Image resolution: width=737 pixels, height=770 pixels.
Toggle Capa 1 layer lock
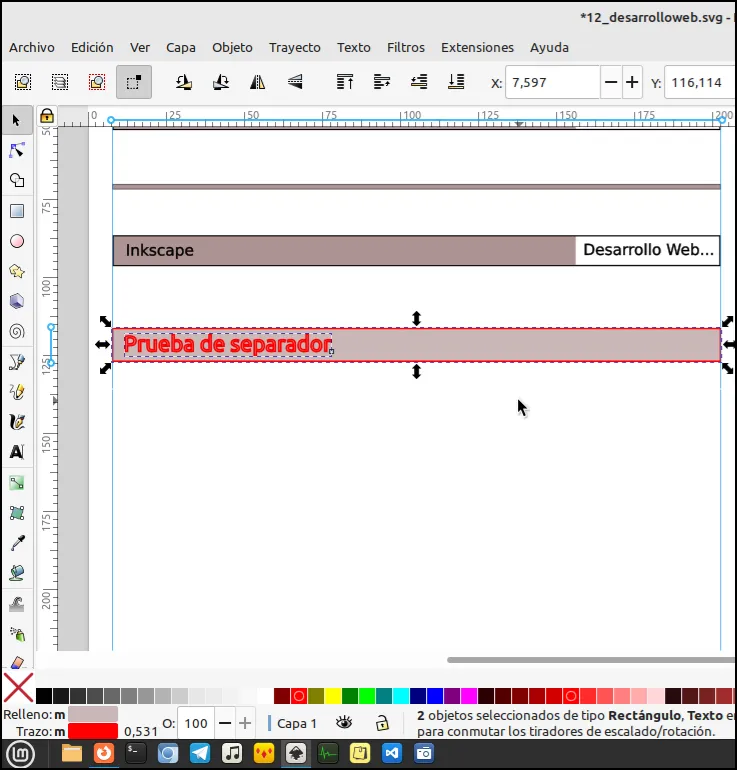coord(382,723)
